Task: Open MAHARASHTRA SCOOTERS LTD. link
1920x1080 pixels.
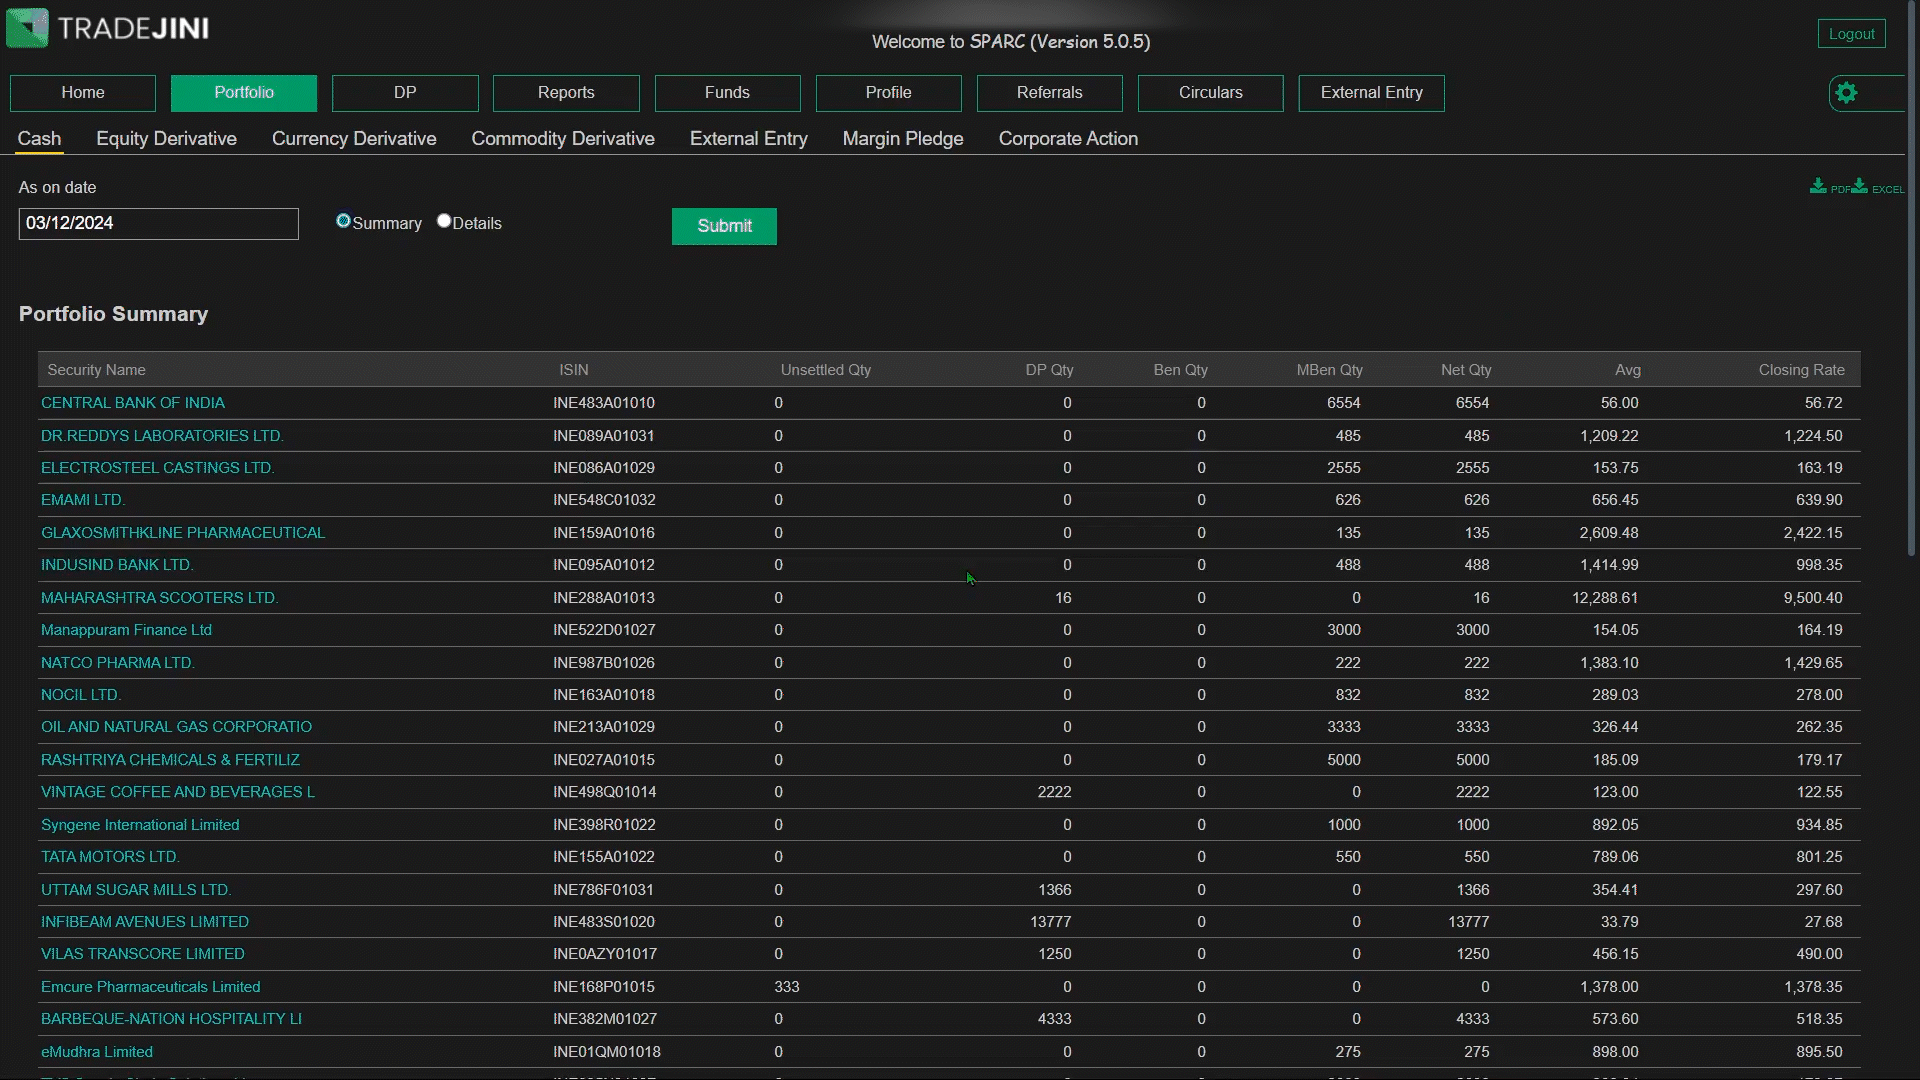Action: pos(159,598)
